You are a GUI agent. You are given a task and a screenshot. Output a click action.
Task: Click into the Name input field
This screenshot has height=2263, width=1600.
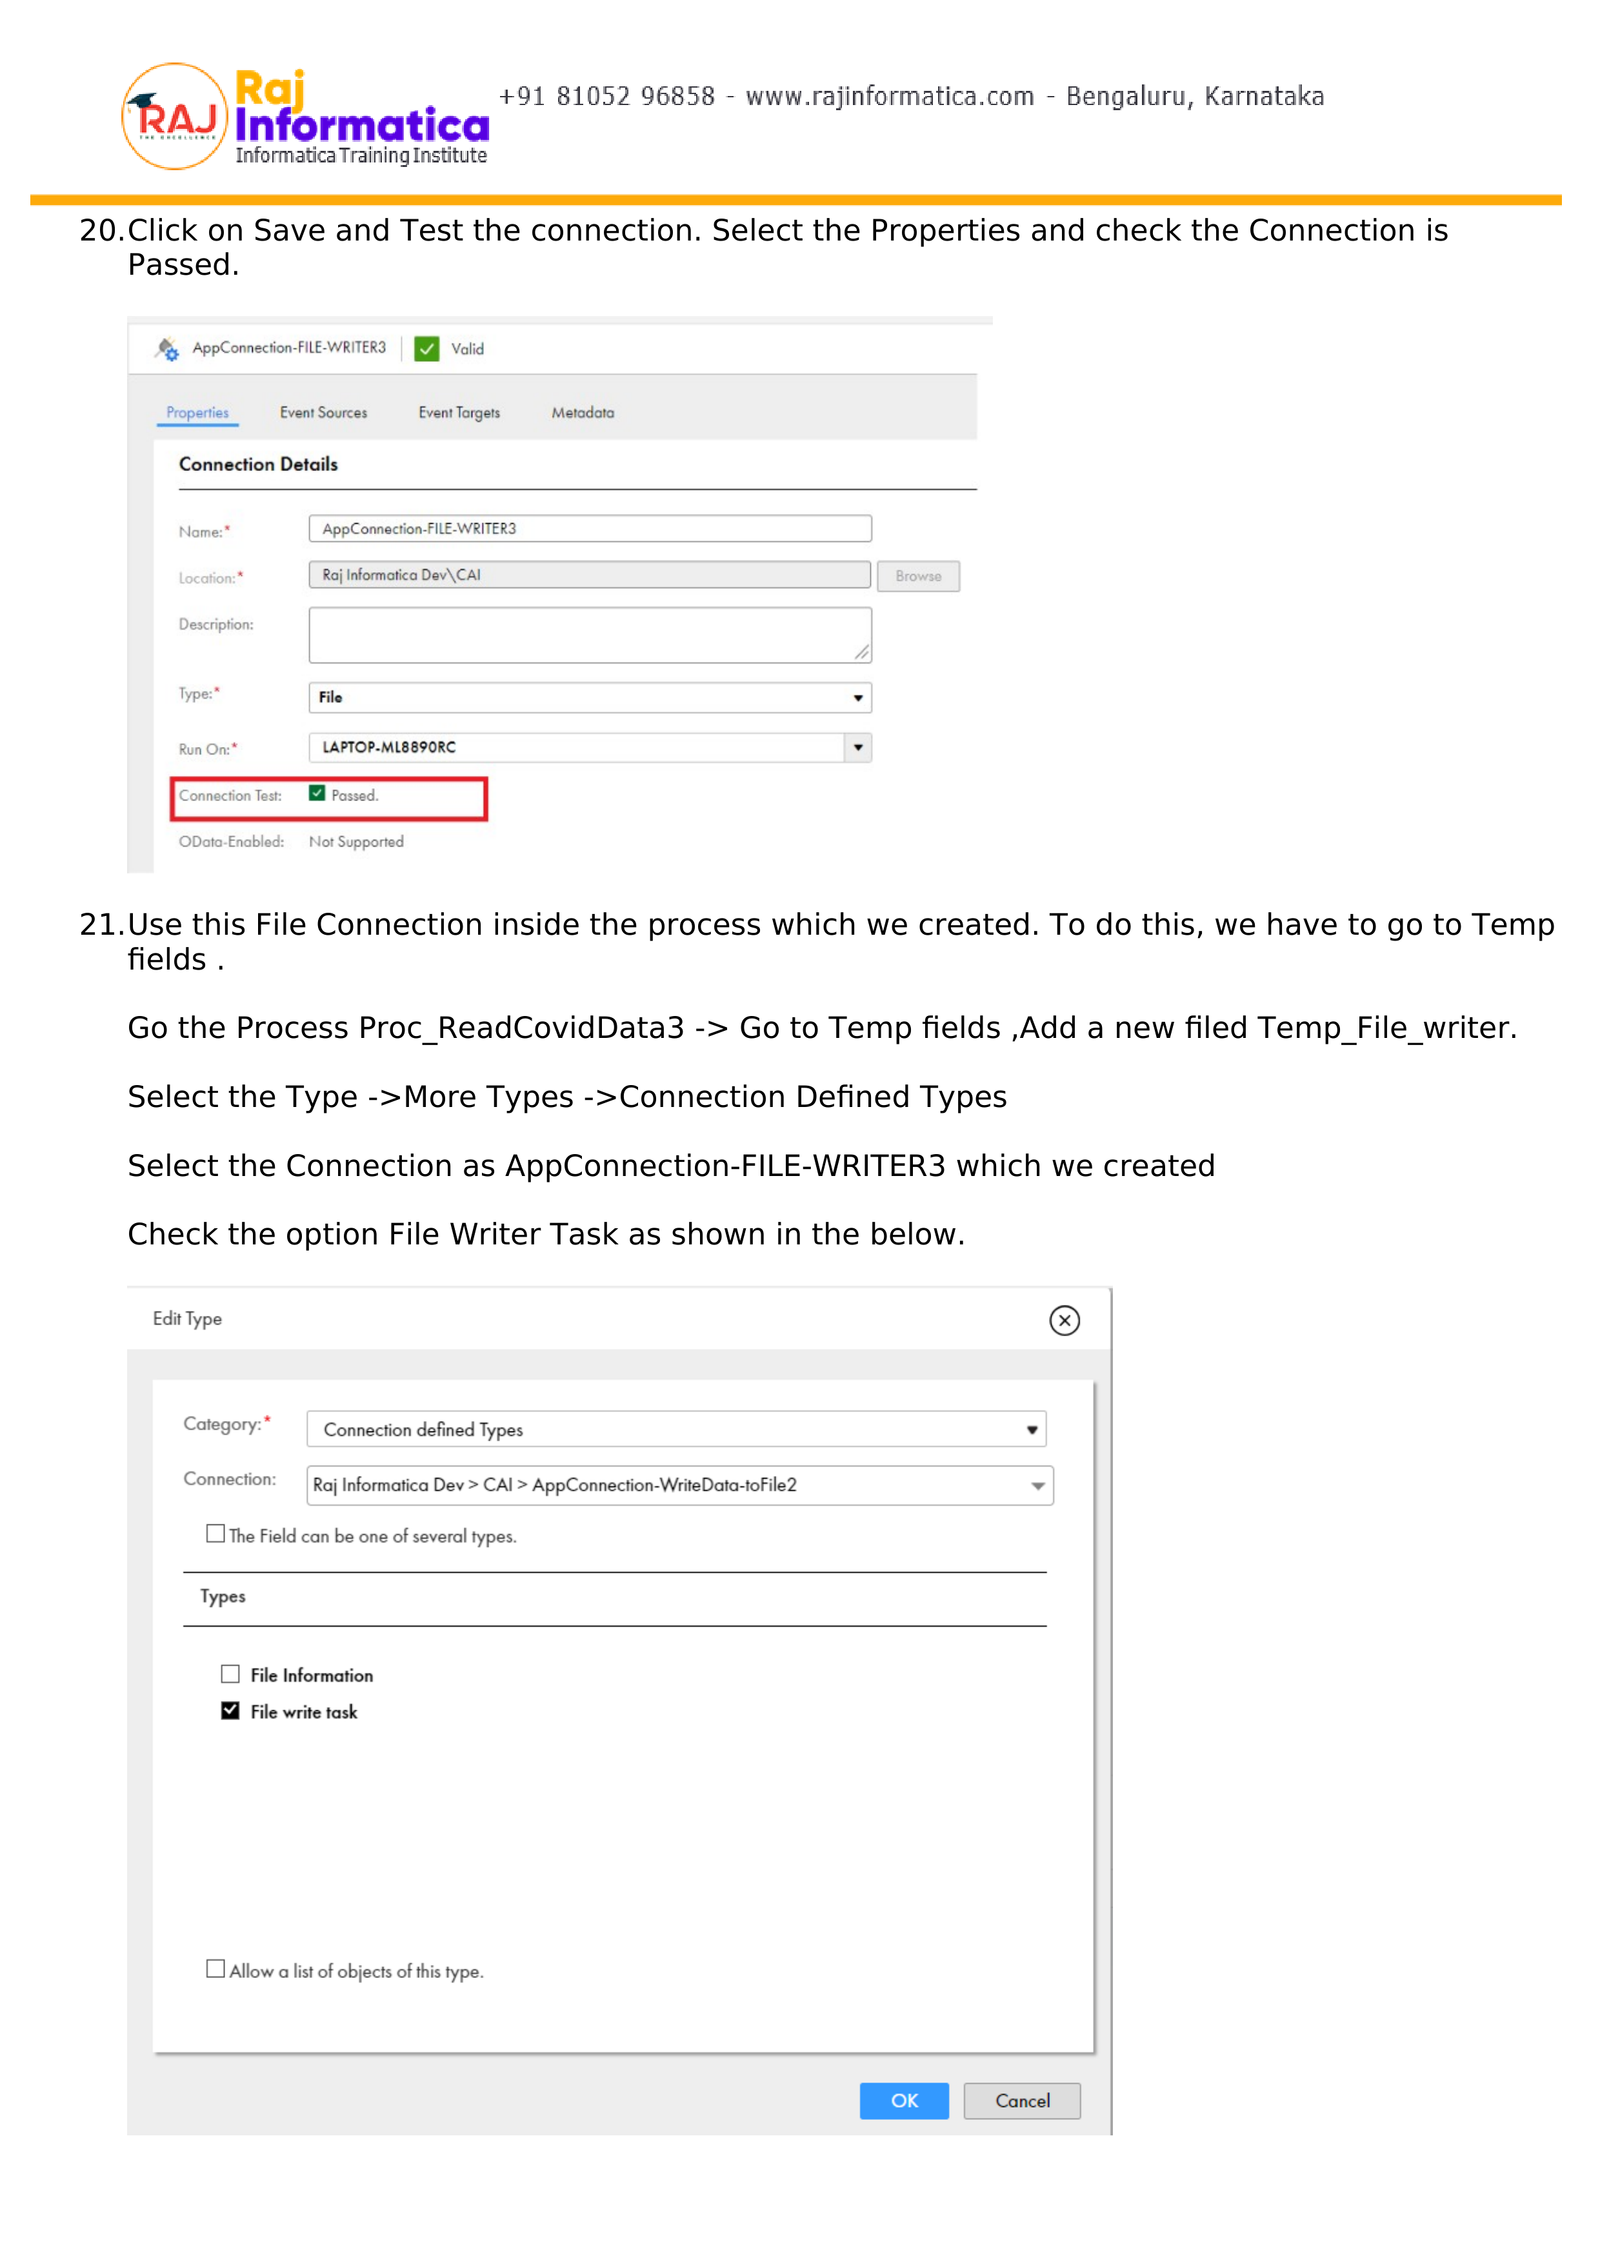click(589, 529)
